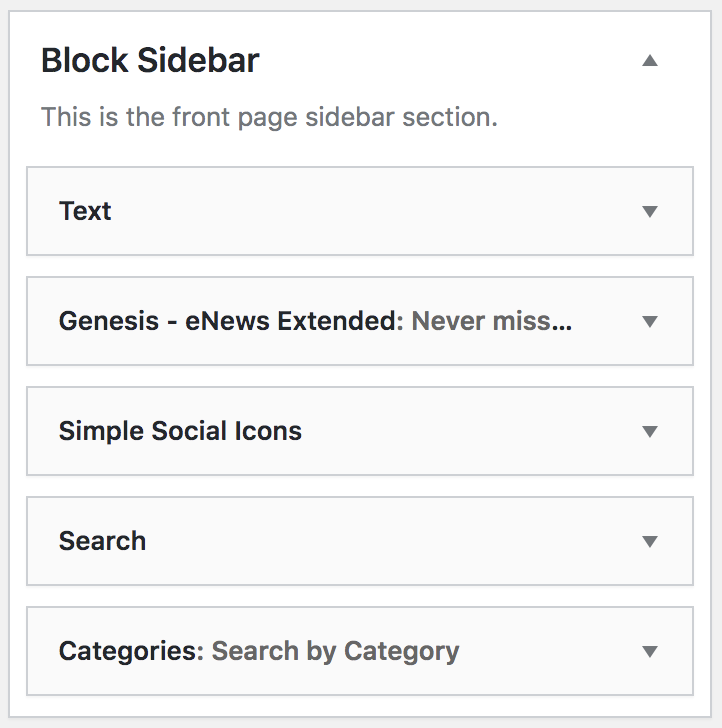Click Simple Social Icons widget title

(x=180, y=431)
